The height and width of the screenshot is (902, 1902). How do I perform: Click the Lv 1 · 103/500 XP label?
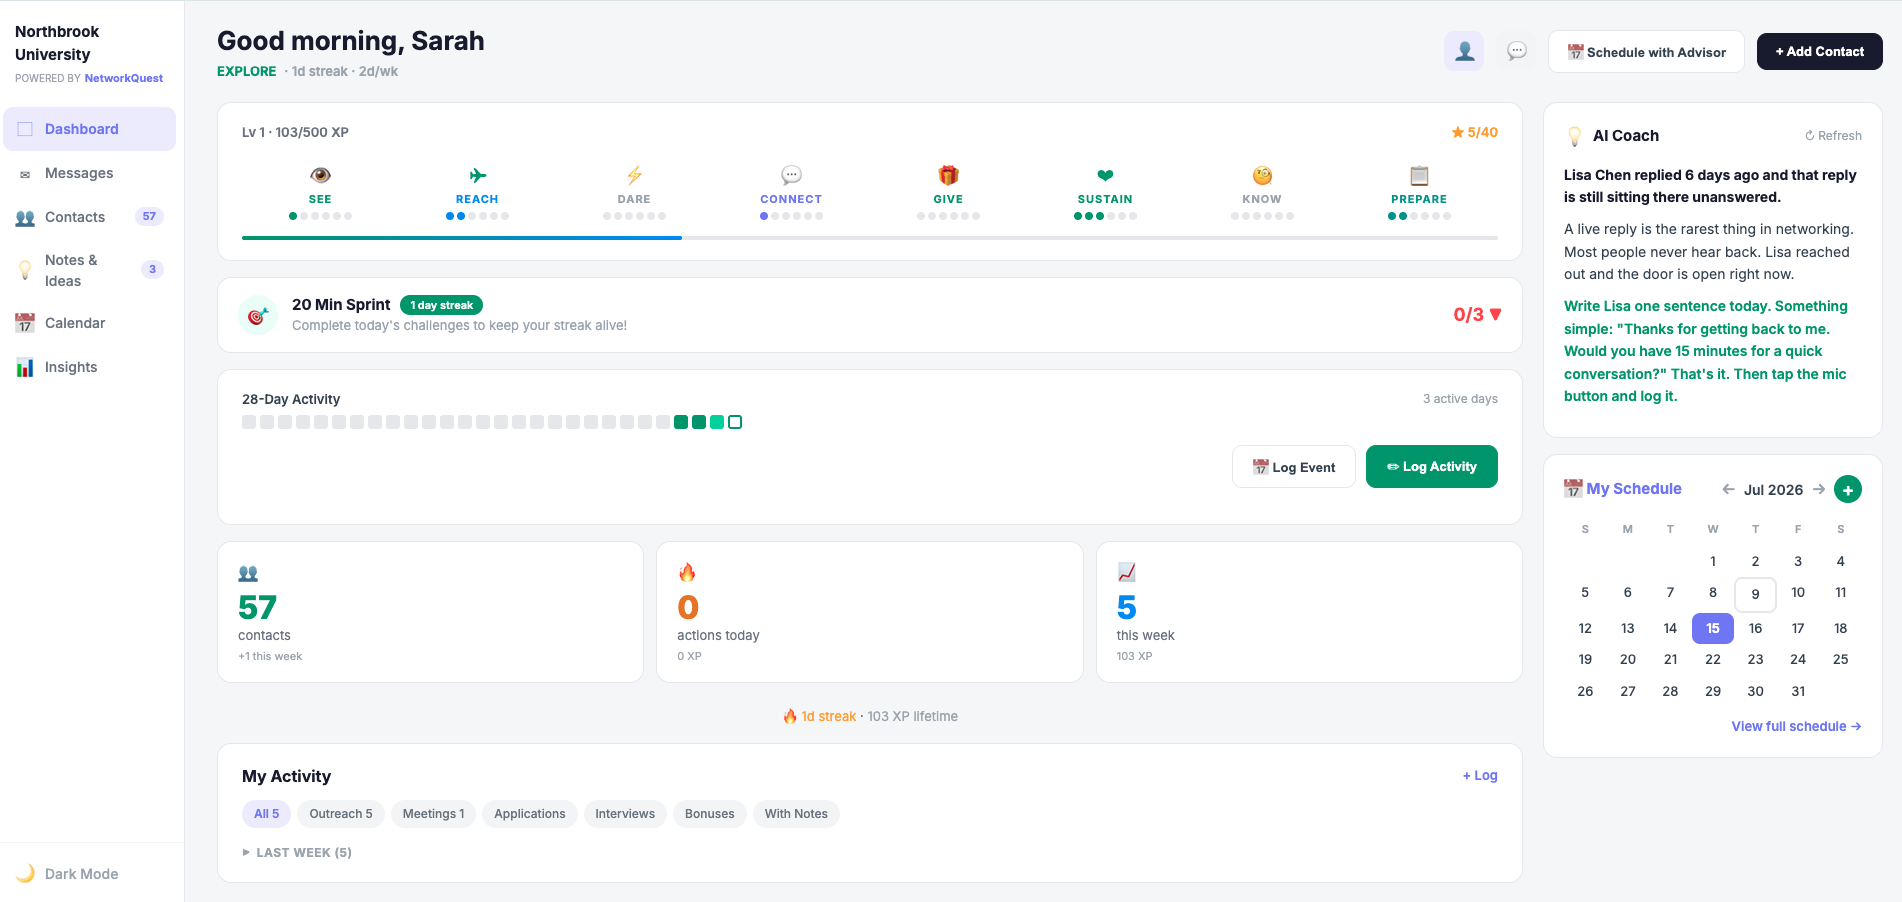(x=295, y=132)
